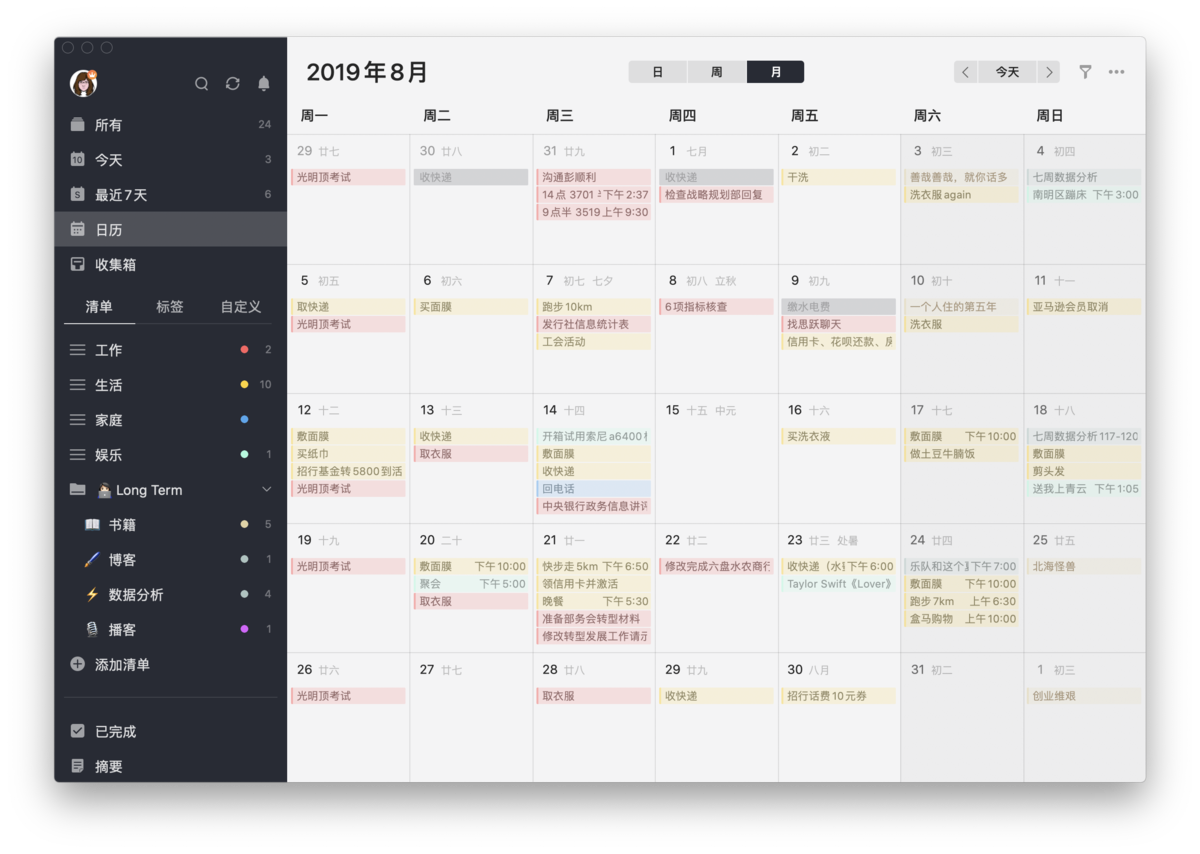
Task: Click the sync refresh icon
Action: (x=233, y=84)
